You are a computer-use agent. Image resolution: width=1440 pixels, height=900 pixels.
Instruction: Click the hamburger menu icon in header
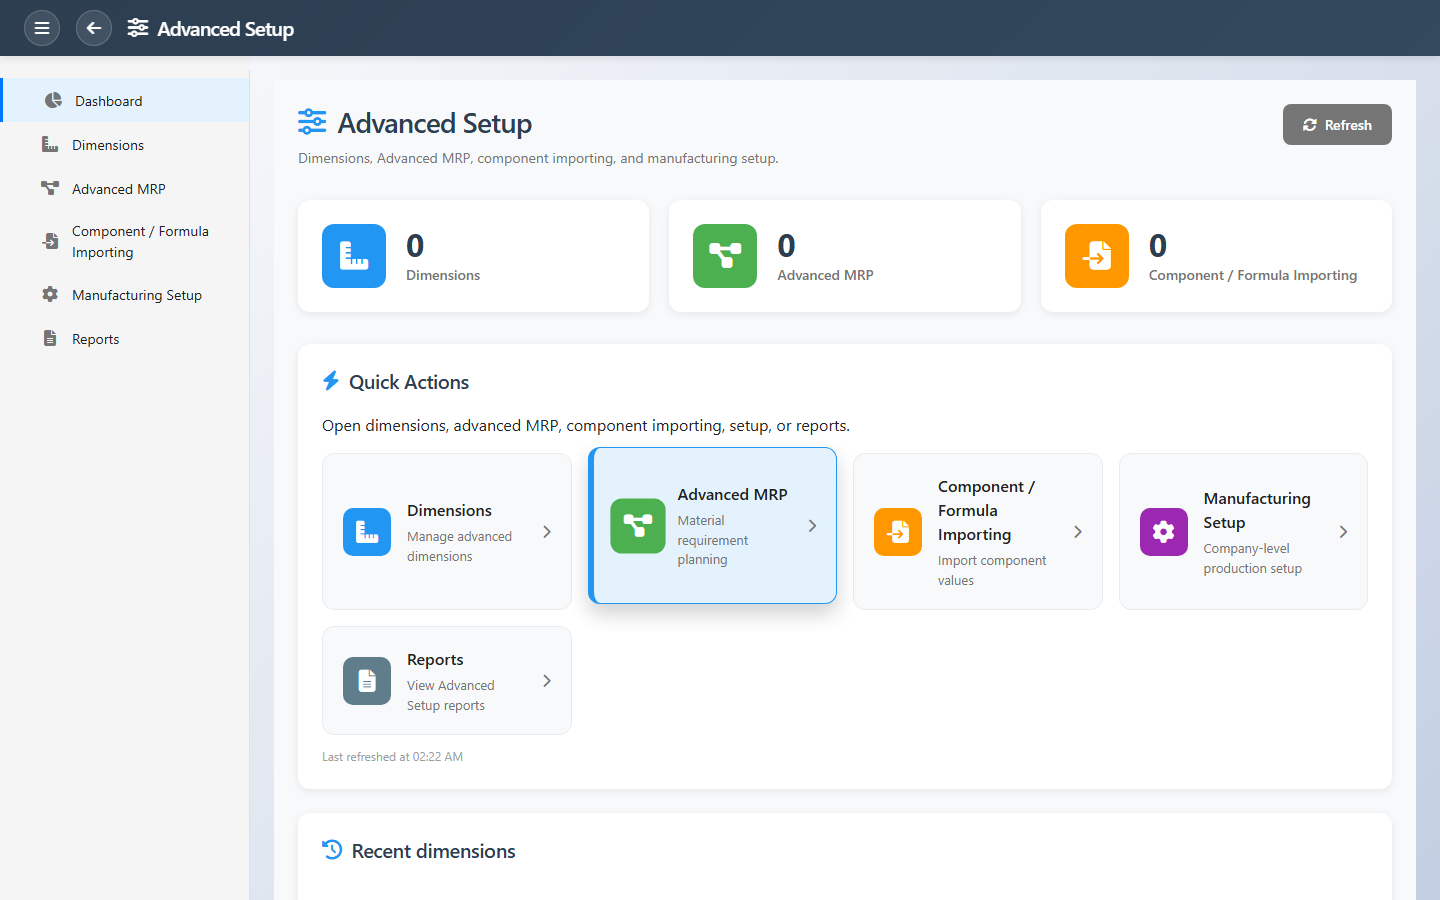tap(42, 28)
